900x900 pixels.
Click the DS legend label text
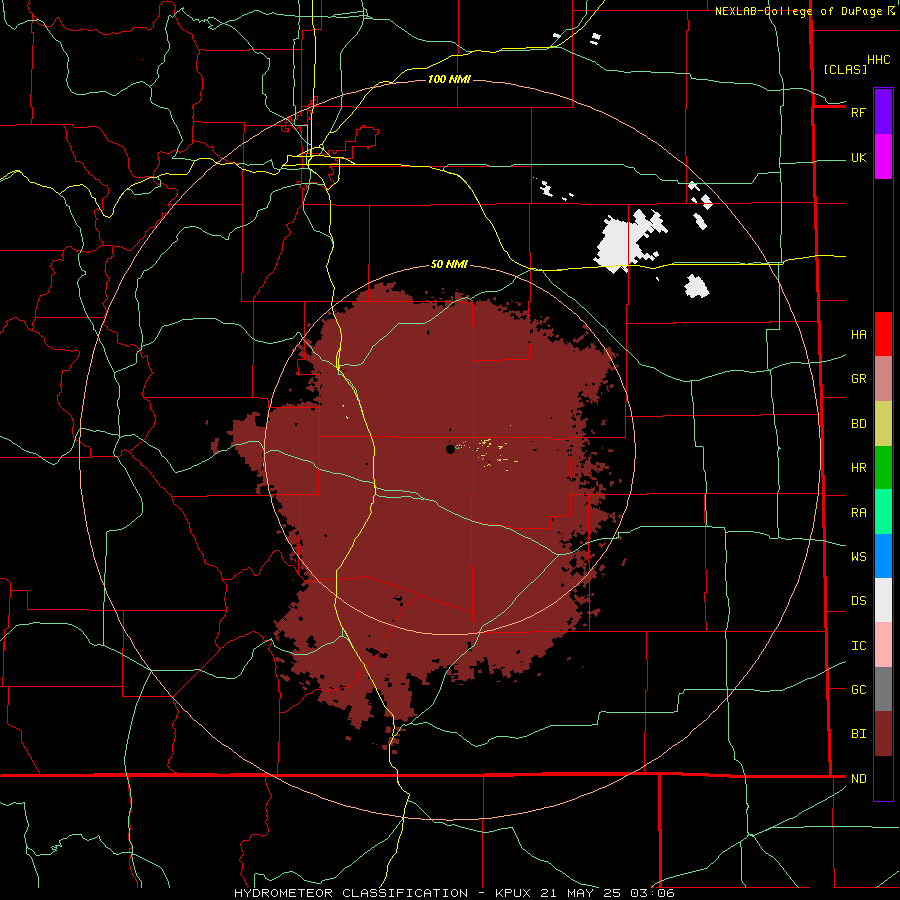tap(858, 601)
